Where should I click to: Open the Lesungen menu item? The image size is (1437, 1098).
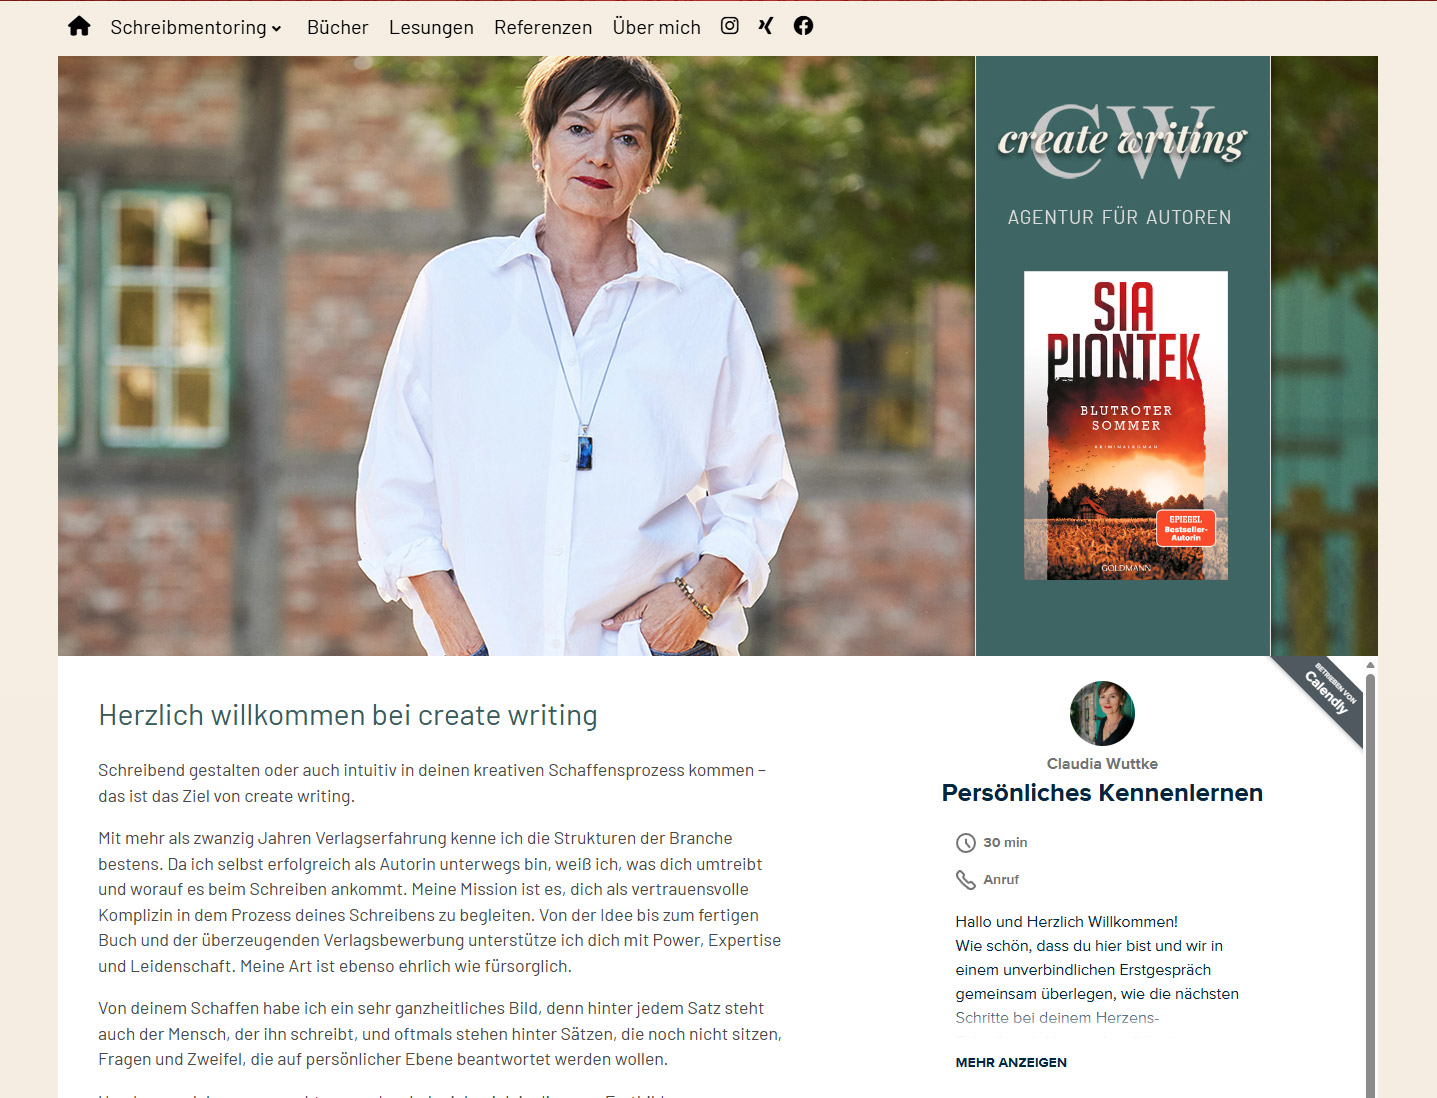(431, 27)
